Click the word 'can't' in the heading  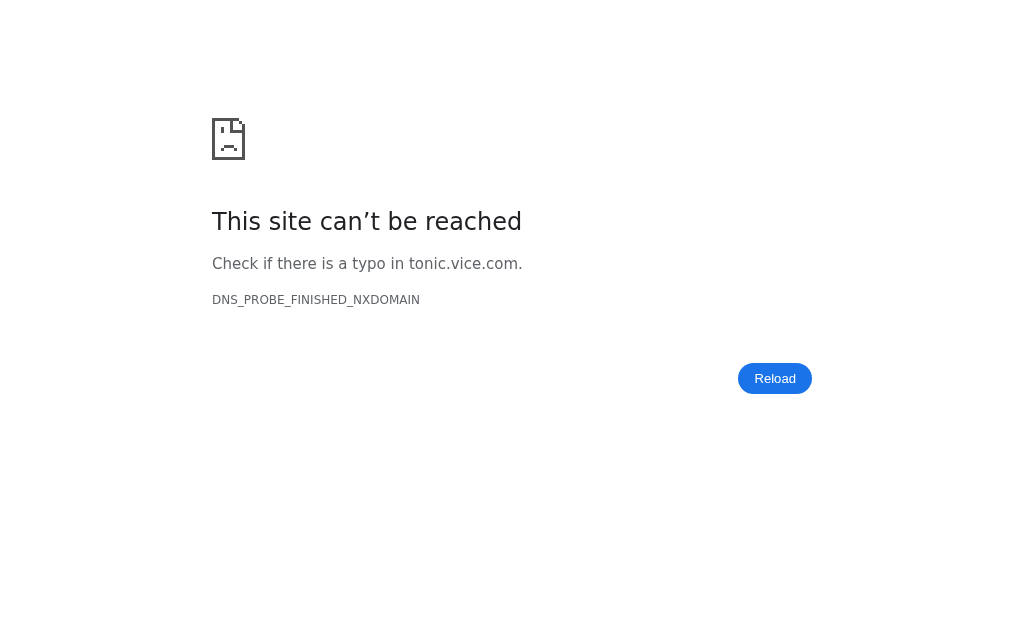coord(349,221)
